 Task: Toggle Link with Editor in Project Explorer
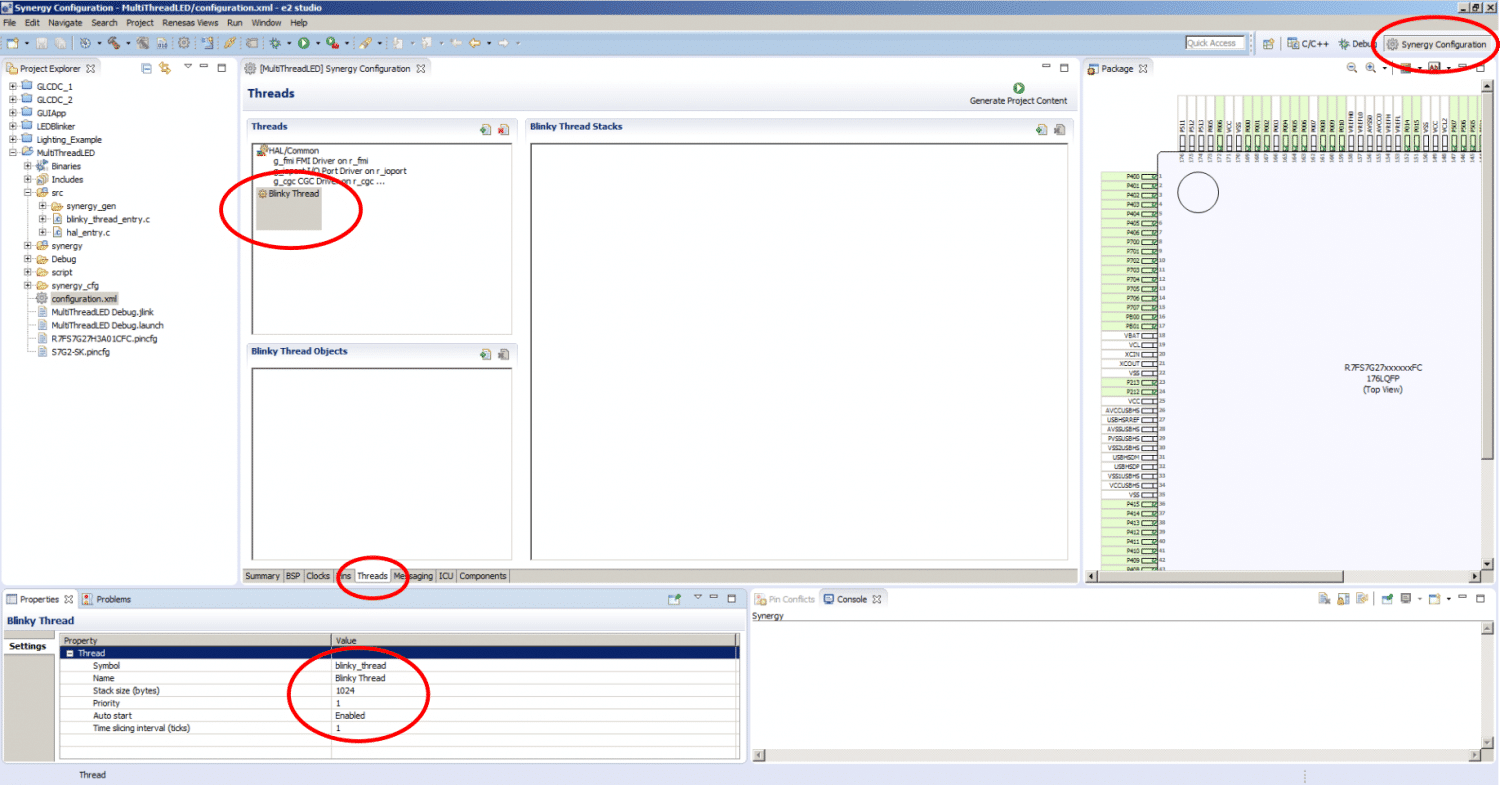pos(165,68)
